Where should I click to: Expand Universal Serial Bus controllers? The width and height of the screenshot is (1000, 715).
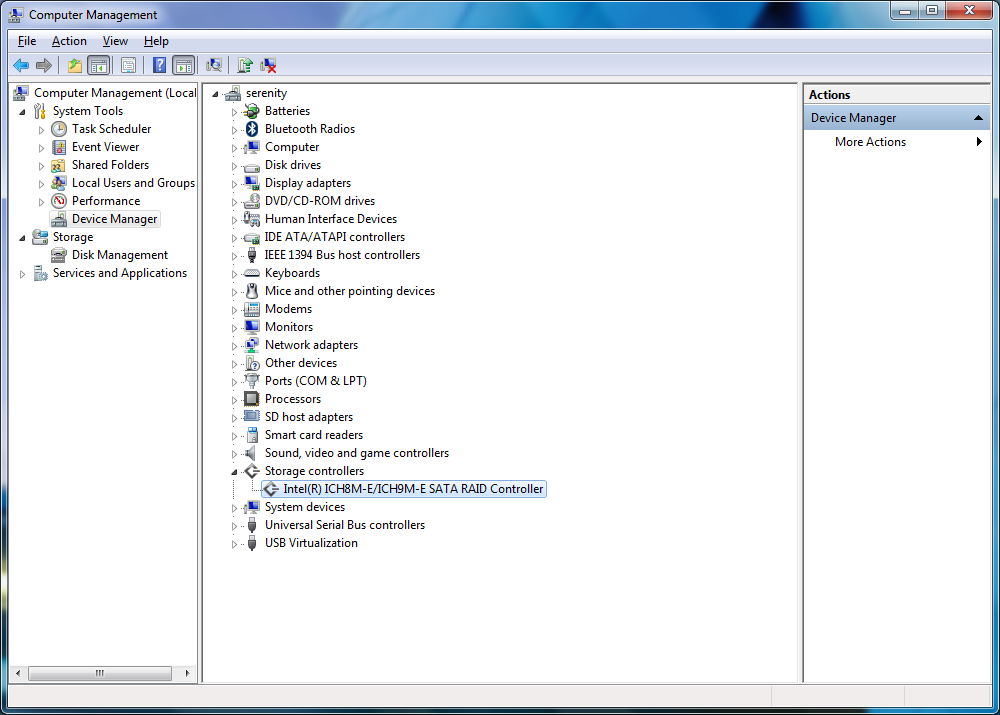click(x=234, y=526)
